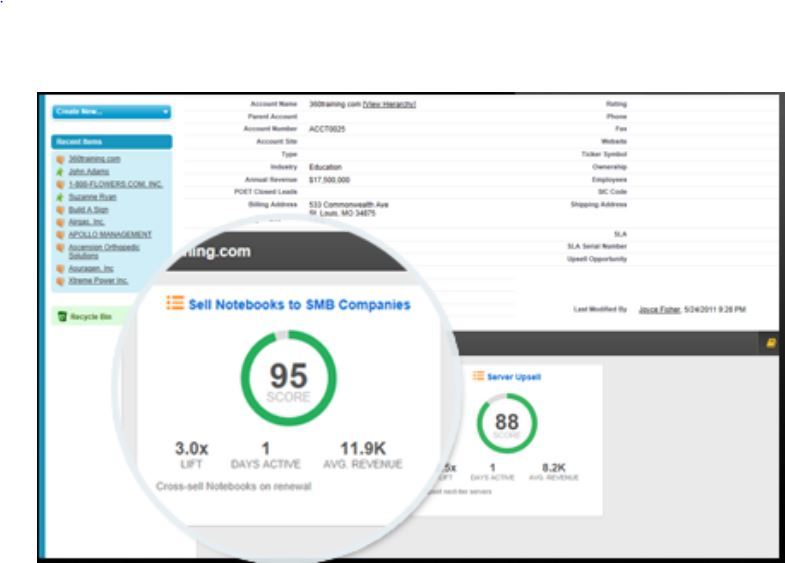The image size is (785, 563).
Task: Open the Joyce Fisher user link
Action: point(659,310)
